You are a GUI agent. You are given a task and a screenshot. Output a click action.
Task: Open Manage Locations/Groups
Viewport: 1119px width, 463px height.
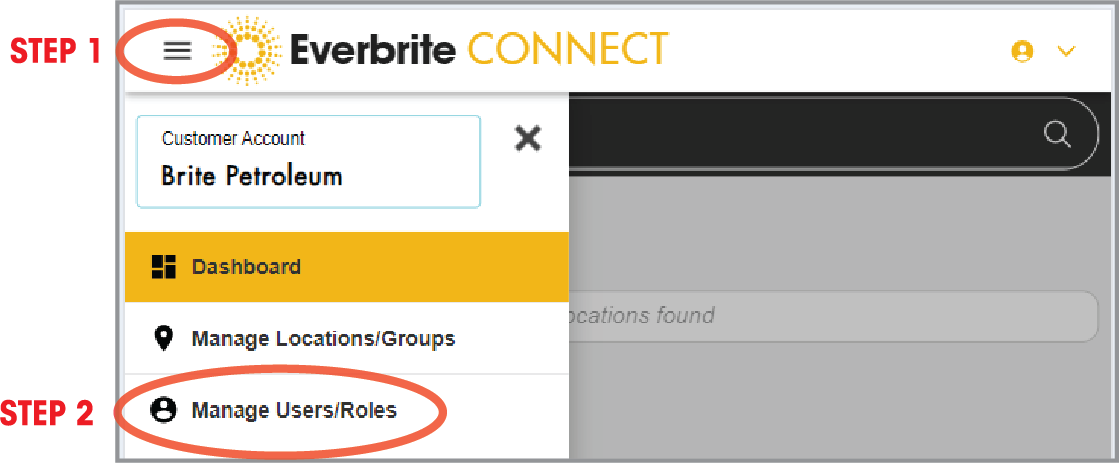click(x=323, y=339)
